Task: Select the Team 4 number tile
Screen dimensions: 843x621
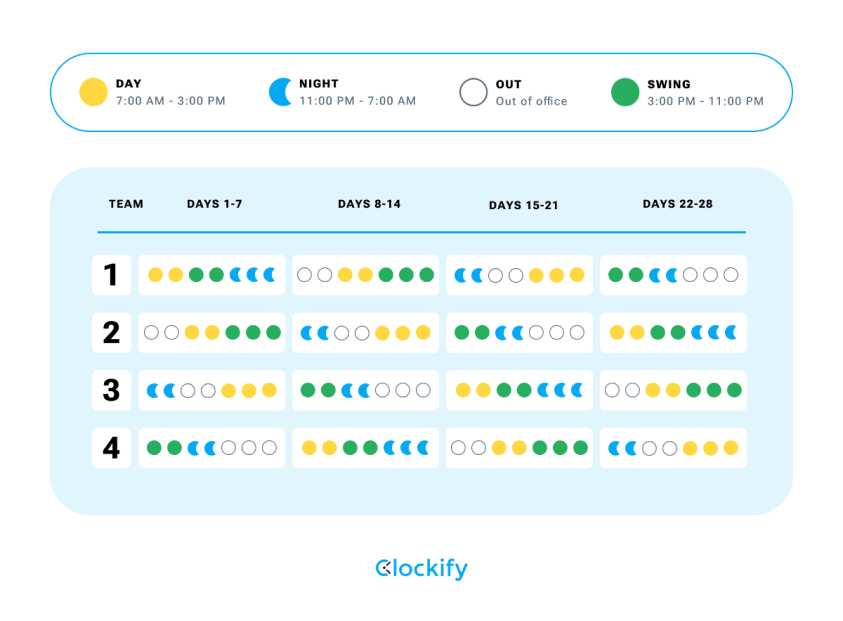Action: pyautogui.click(x=111, y=448)
